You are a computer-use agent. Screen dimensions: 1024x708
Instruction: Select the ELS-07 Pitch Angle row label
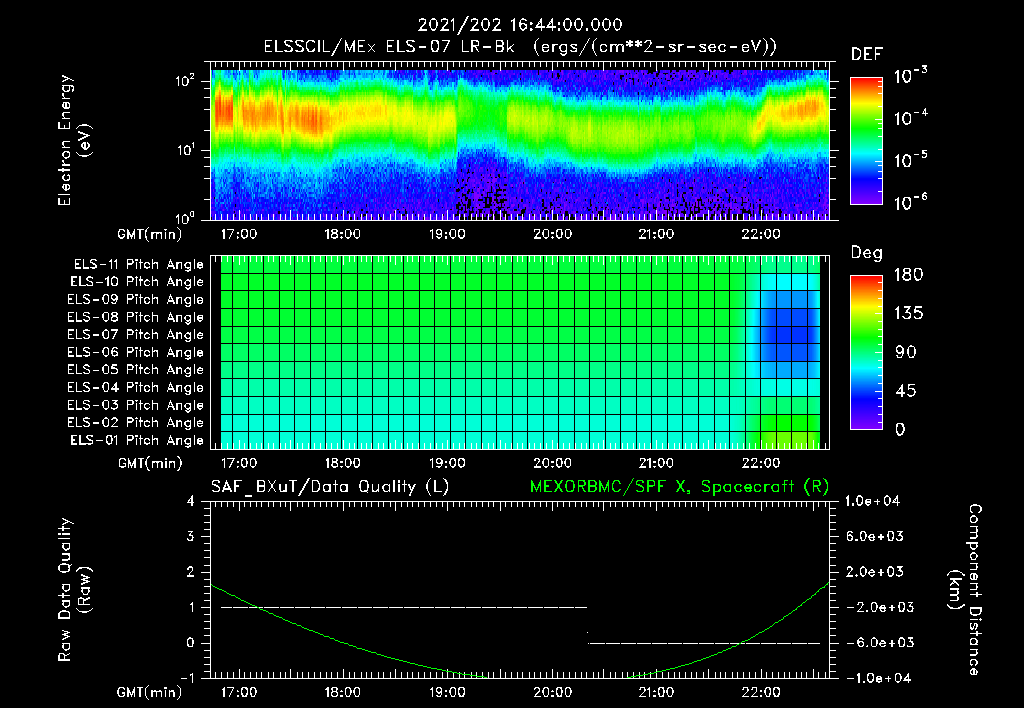coord(136,334)
